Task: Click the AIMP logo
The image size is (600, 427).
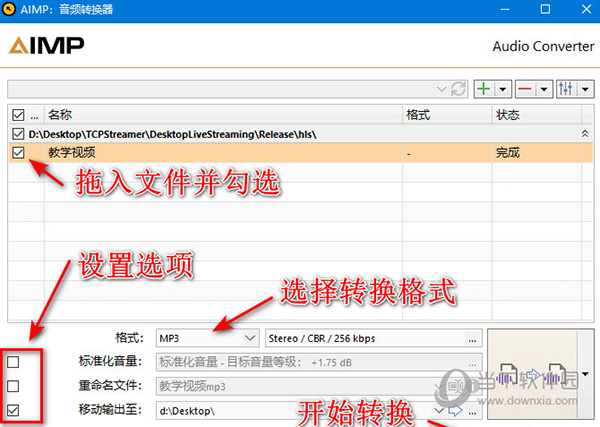Action: click(46, 46)
